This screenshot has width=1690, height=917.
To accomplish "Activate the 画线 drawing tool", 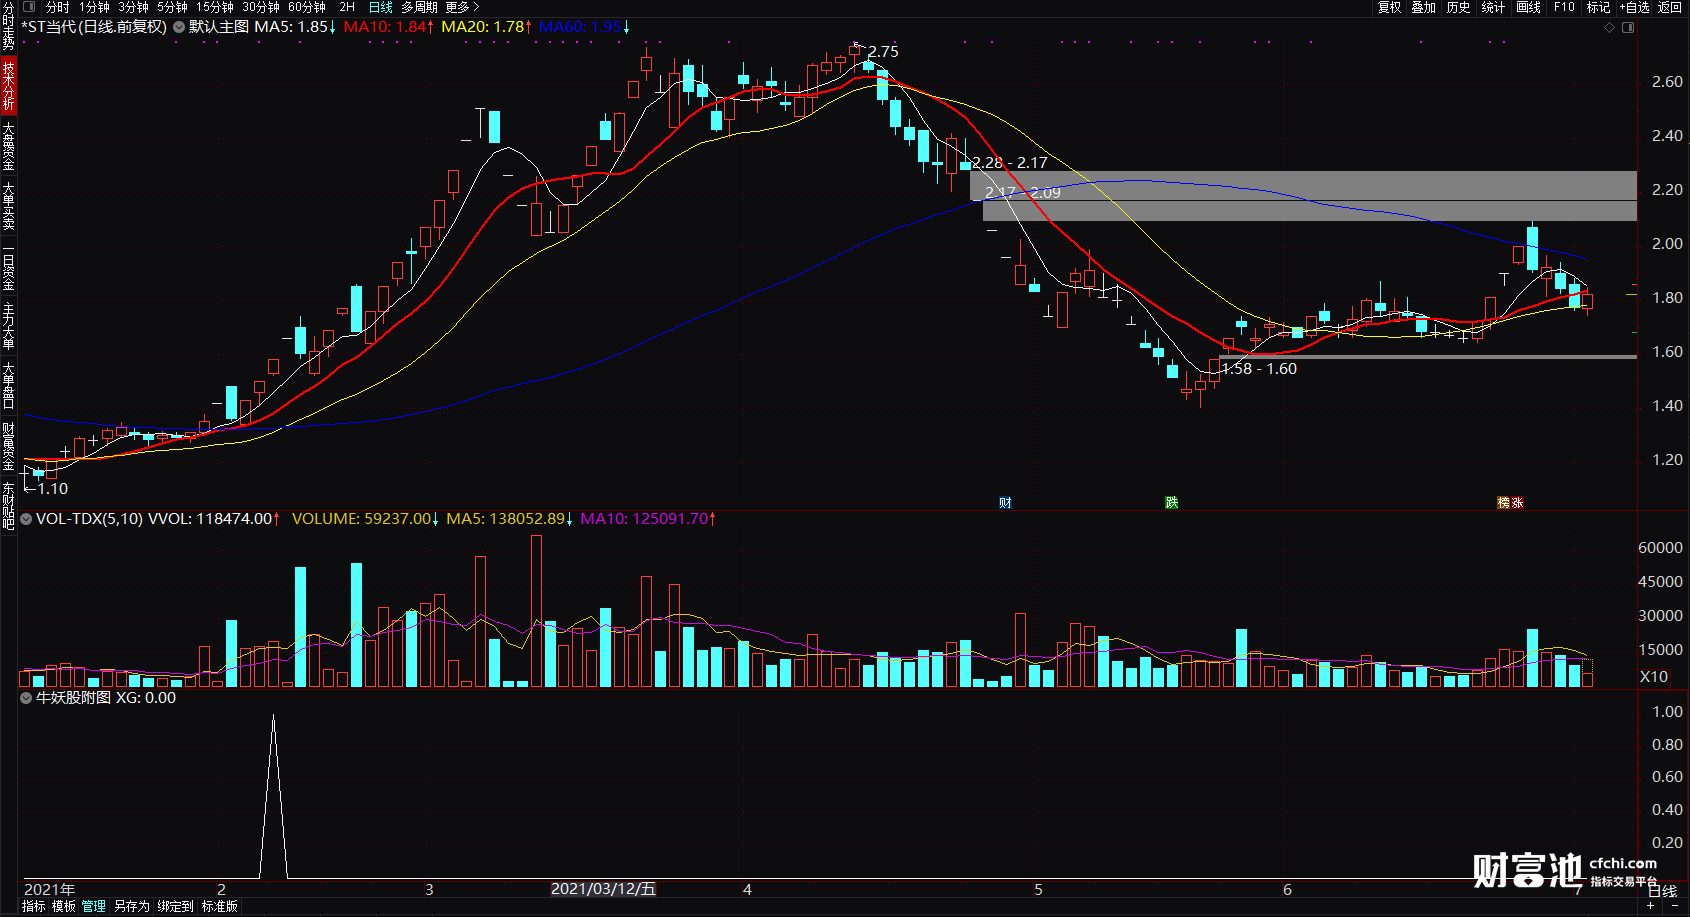I will pos(1528,7).
